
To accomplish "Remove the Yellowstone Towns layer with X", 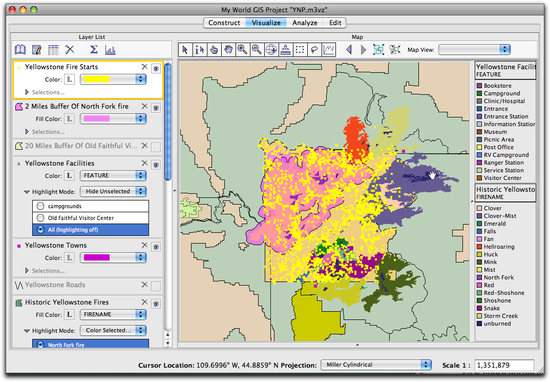I will [144, 245].
